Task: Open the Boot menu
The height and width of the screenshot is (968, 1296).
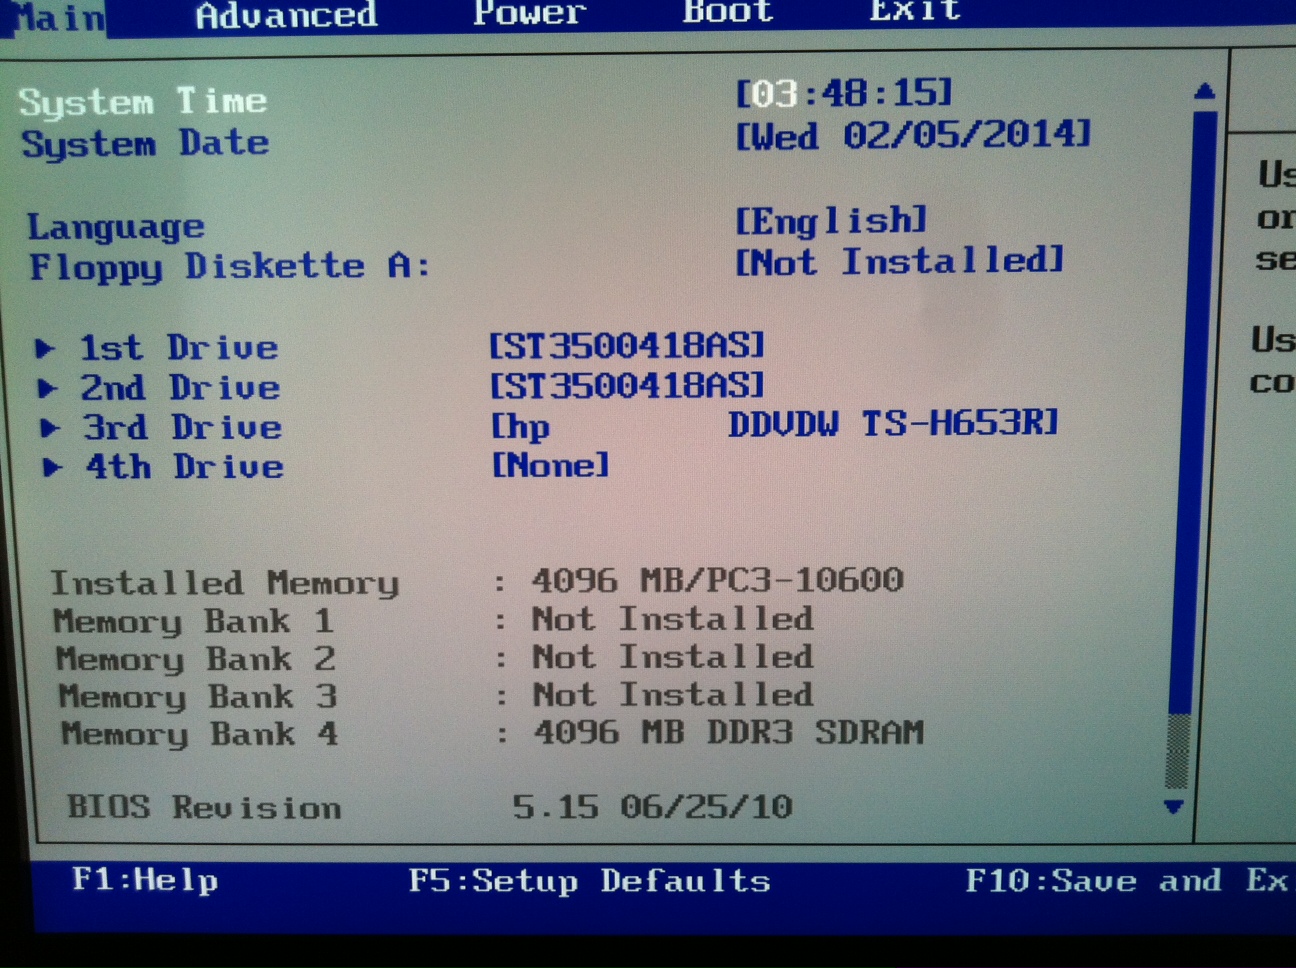Action: pos(728,12)
